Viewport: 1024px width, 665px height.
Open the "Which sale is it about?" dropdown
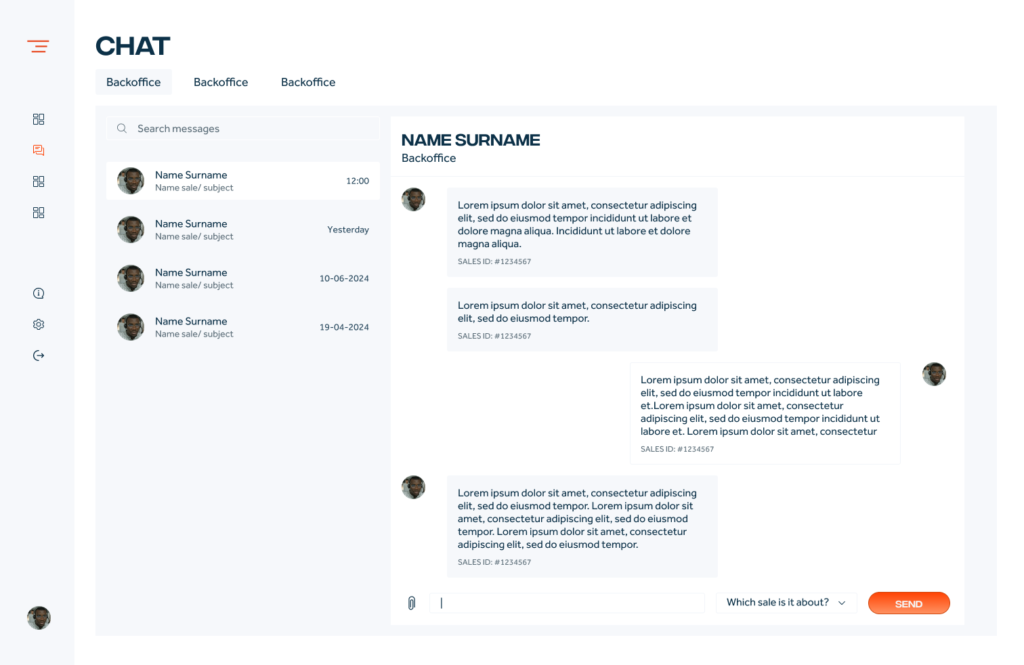click(786, 603)
